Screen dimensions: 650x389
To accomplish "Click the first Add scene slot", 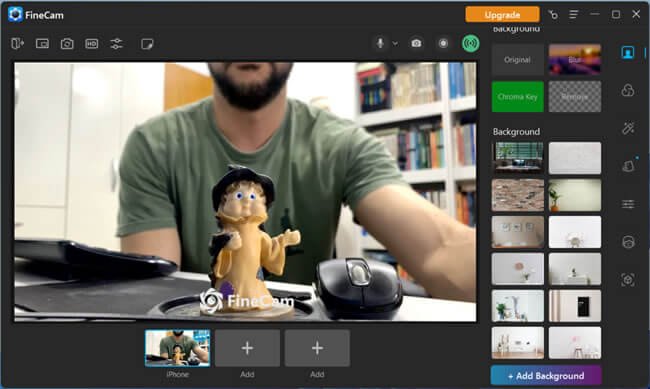I will [x=247, y=348].
